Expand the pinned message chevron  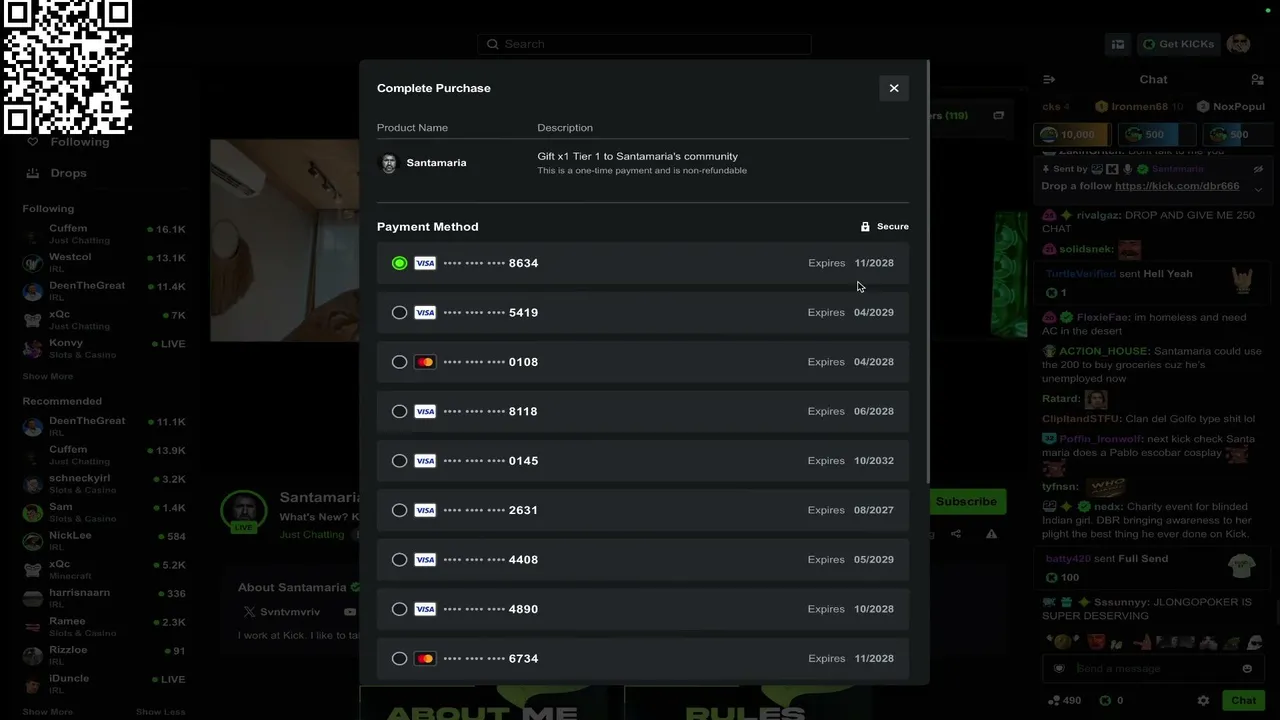[x=1258, y=189]
